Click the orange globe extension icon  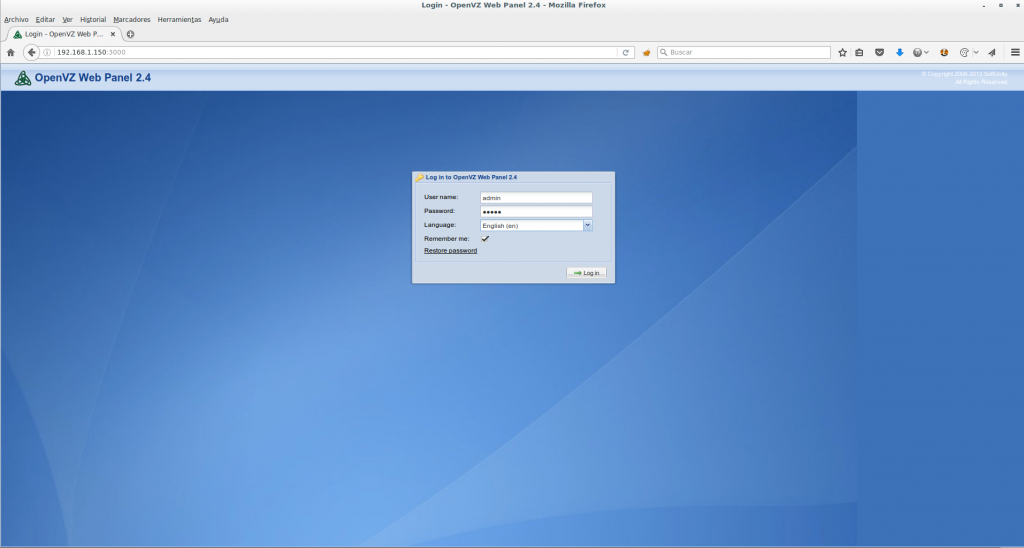coord(944,52)
